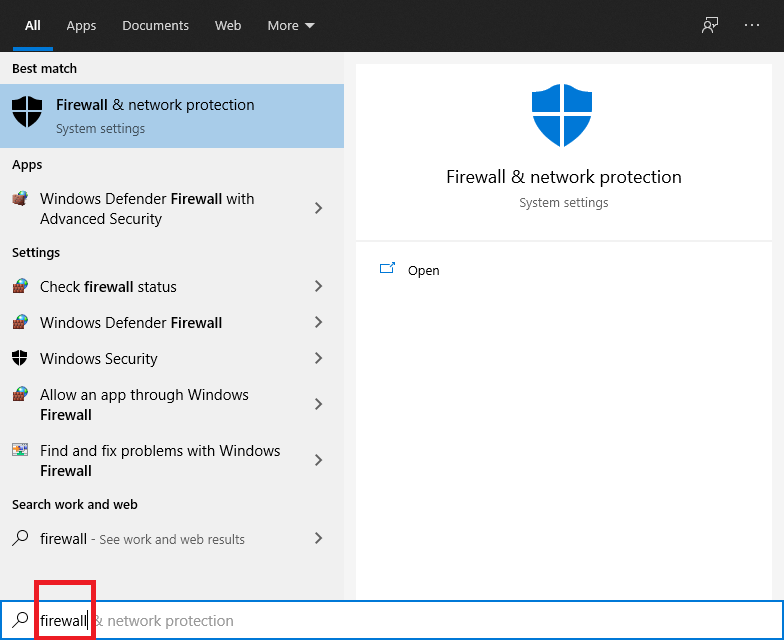Click the firewall search text box

pyautogui.click(x=400, y=620)
